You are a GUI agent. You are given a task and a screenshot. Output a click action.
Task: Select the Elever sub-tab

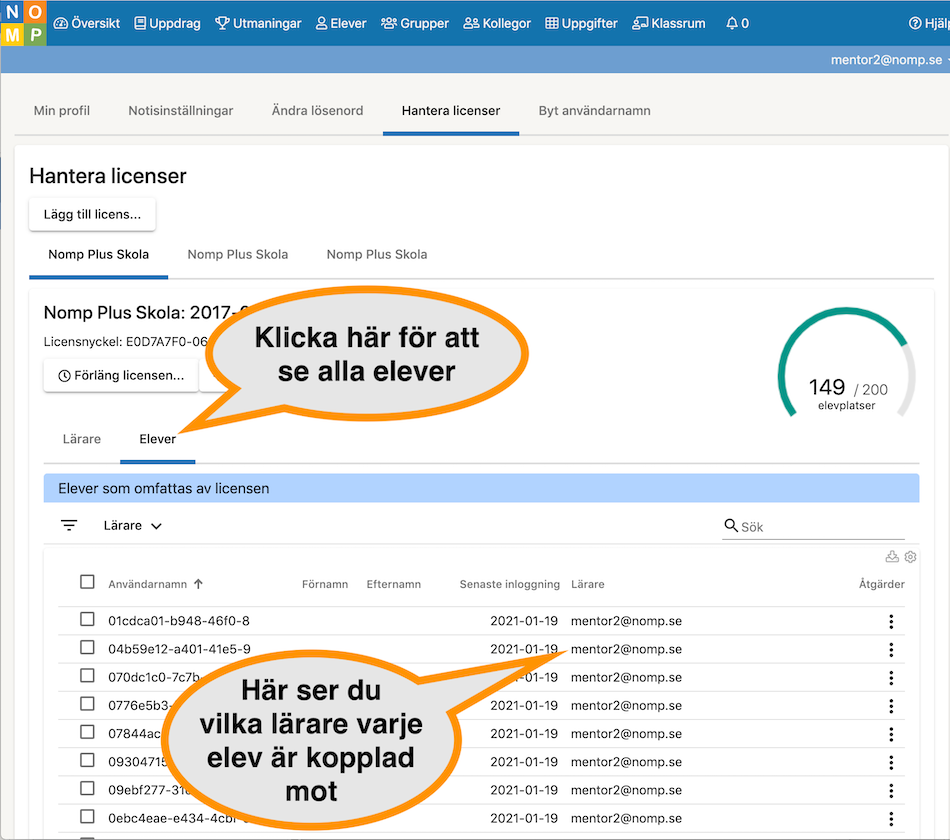[x=158, y=439]
